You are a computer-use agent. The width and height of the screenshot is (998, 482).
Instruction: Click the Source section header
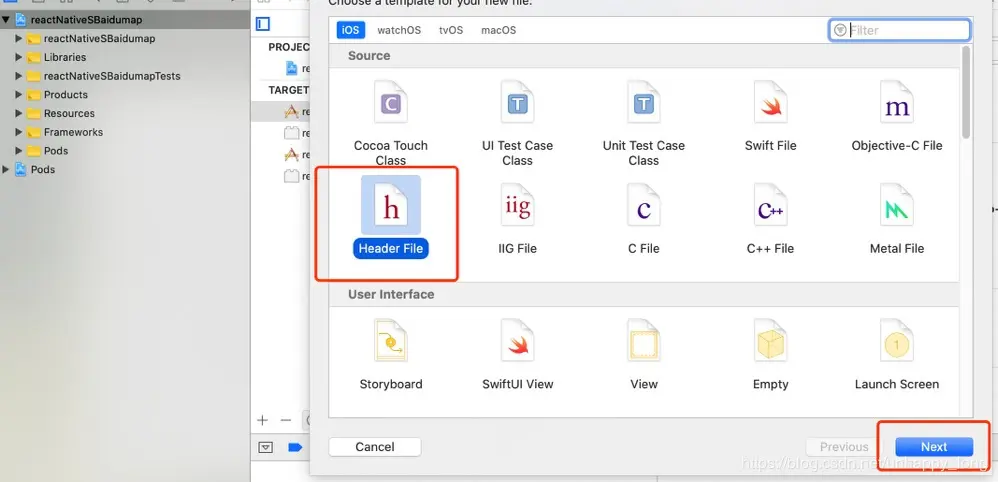pyautogui.click(x=369, y=55)
